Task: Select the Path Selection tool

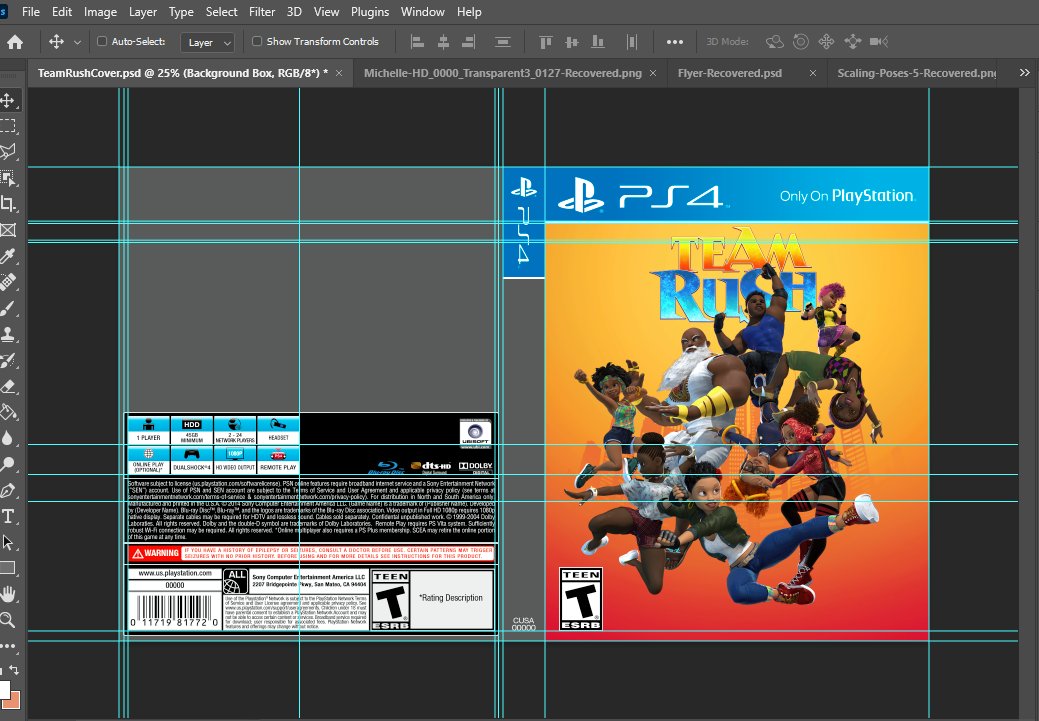Action: click(x=8, y=542)
